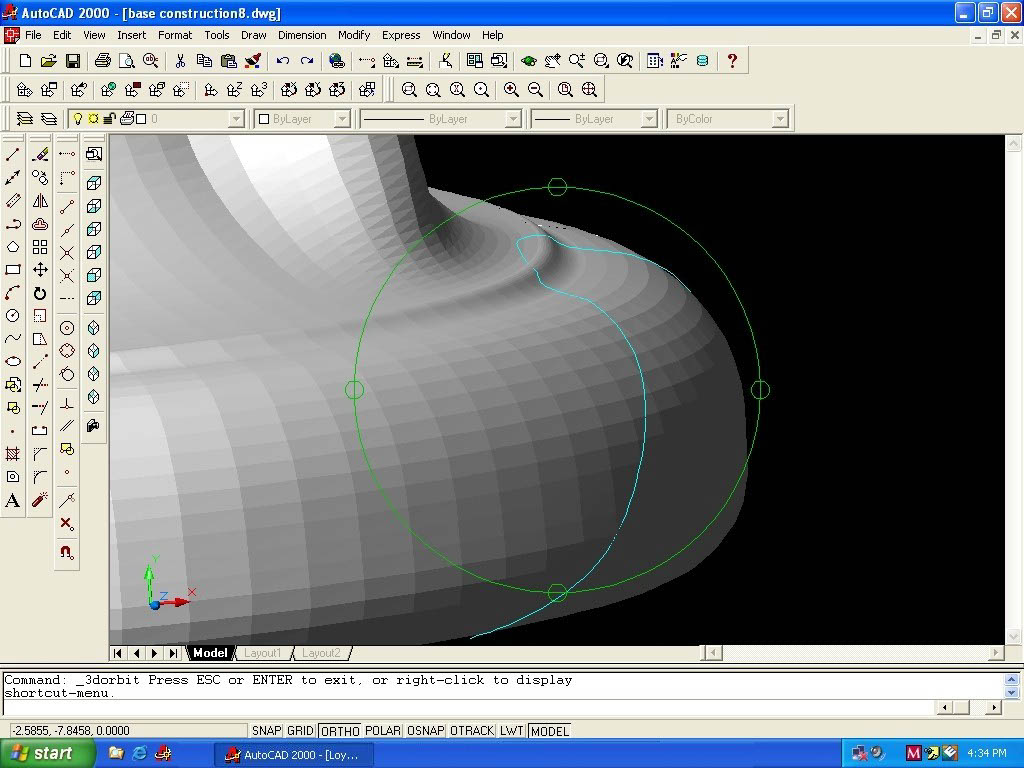Select the Erase tool
1024x768 pixels.
coord(40,155)
